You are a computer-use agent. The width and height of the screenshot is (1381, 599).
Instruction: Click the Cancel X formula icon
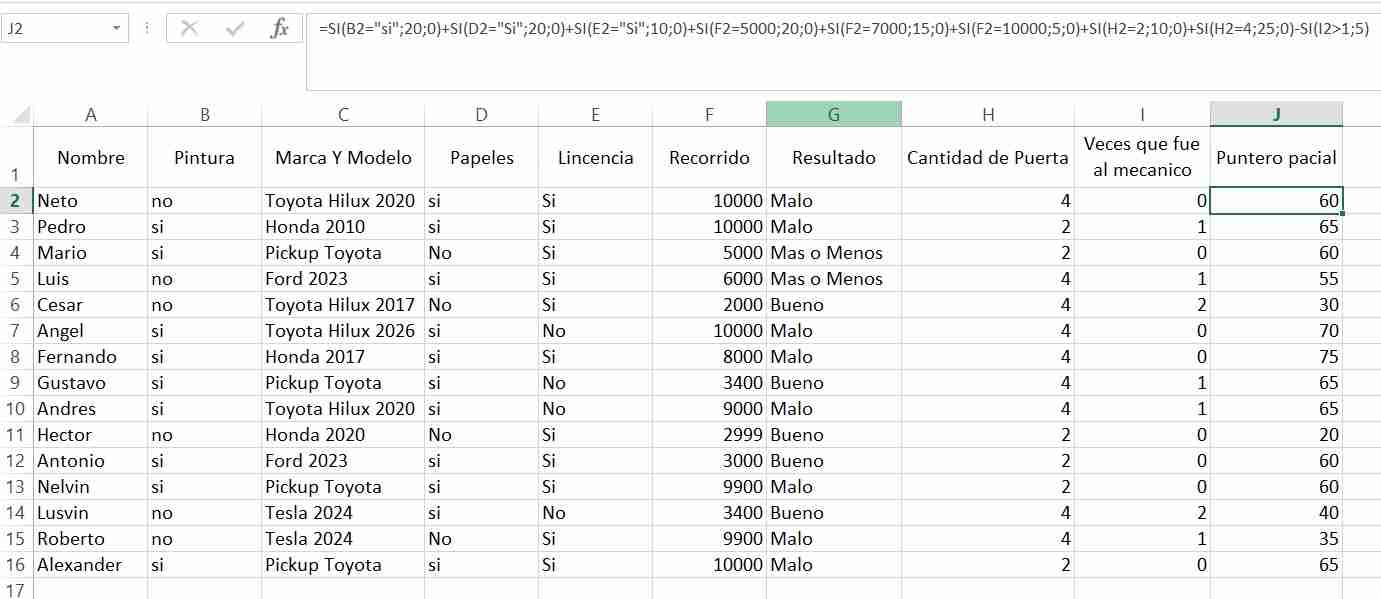coord(189,29)
